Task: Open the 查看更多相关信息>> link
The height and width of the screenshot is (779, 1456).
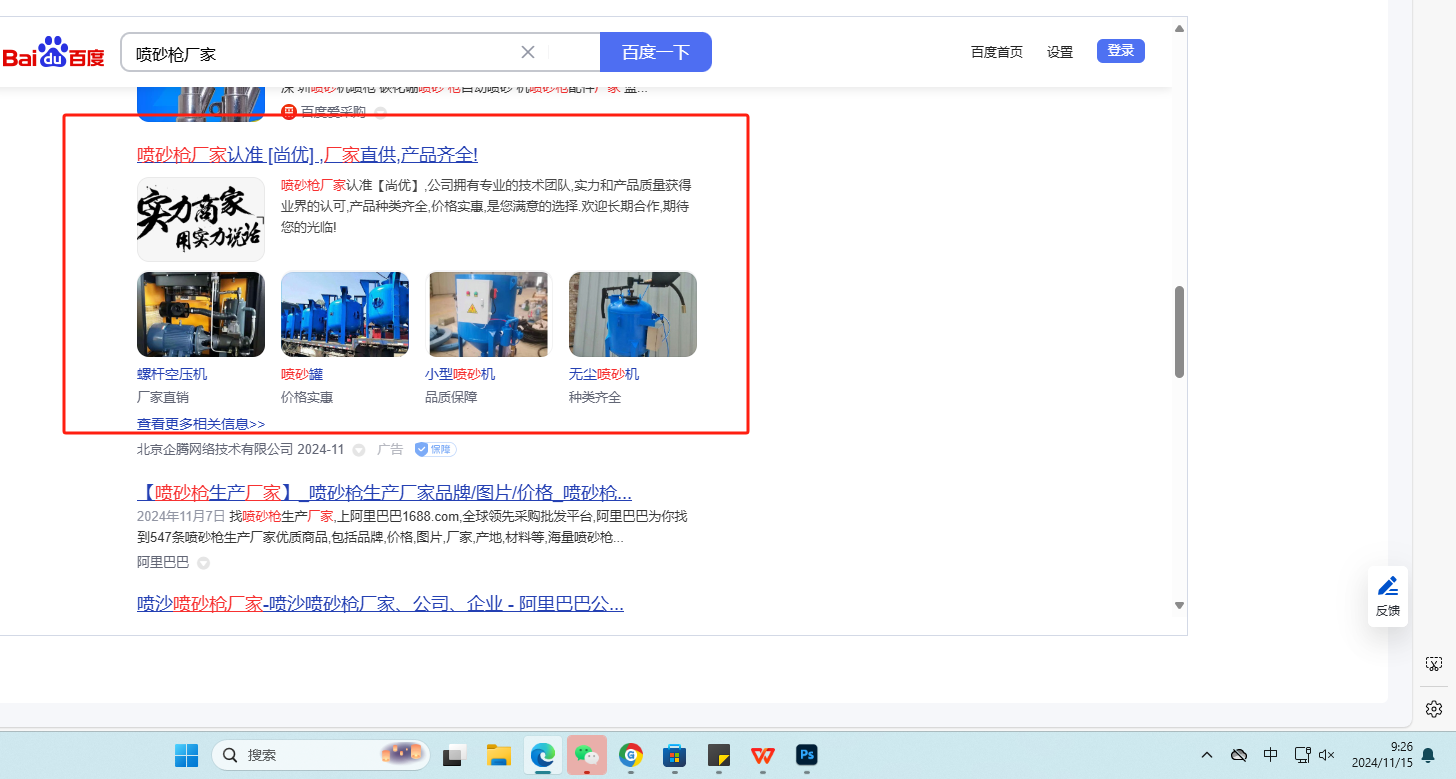Action: [201, 424]
